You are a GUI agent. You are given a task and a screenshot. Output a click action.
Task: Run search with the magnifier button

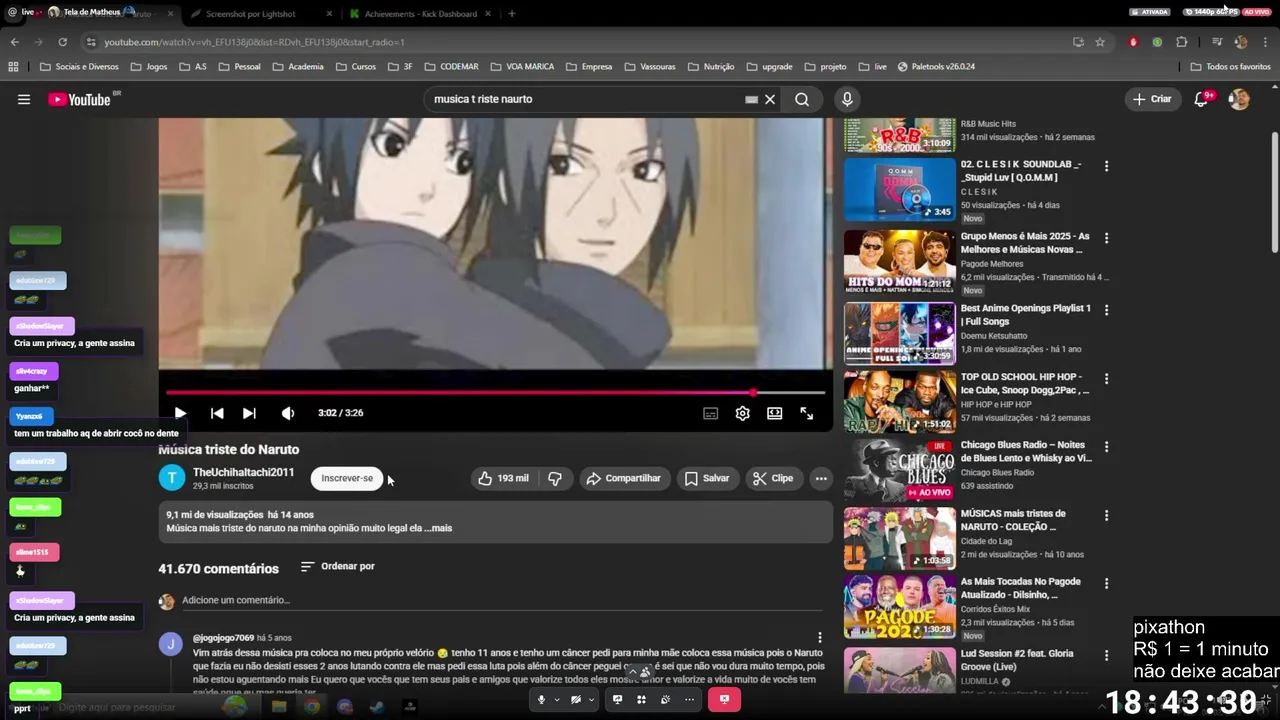(802, 99)
